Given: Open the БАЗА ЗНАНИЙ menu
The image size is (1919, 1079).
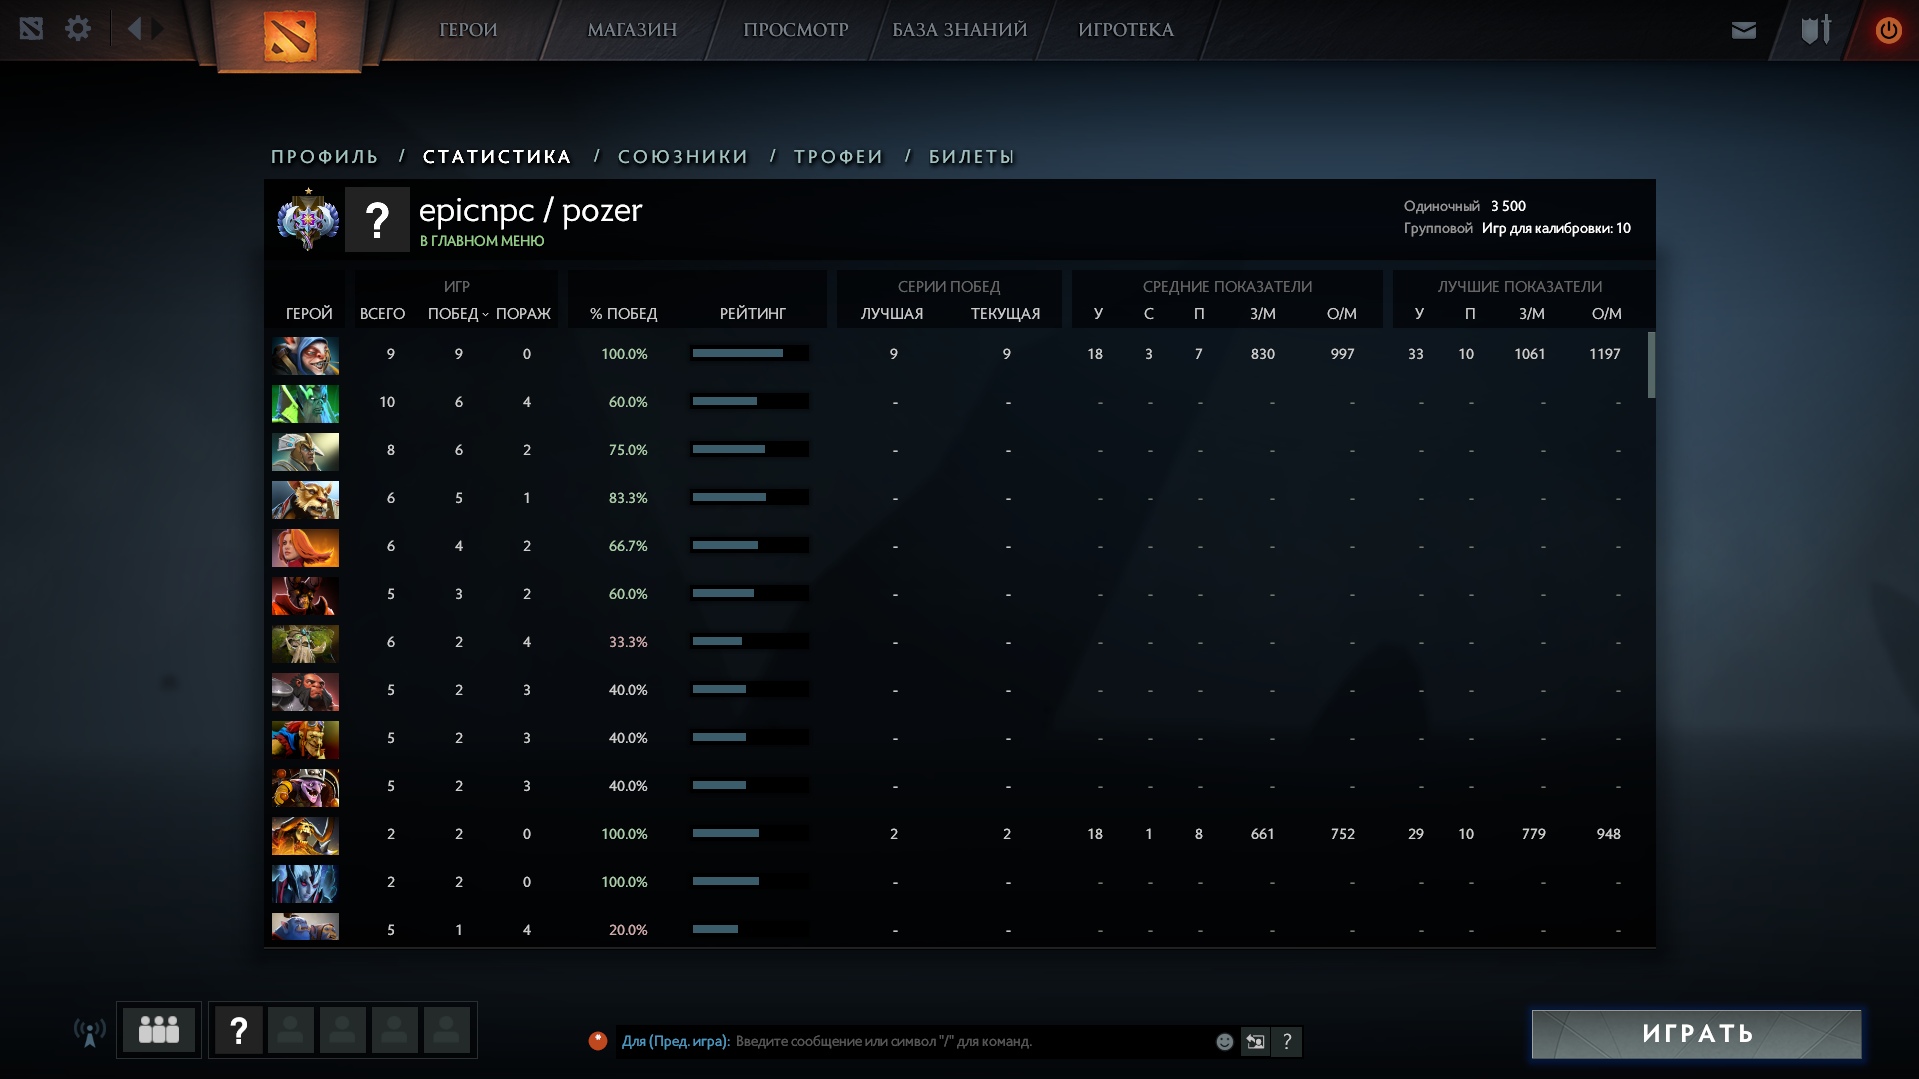Looking at the screenshot, I should (960, 30).
